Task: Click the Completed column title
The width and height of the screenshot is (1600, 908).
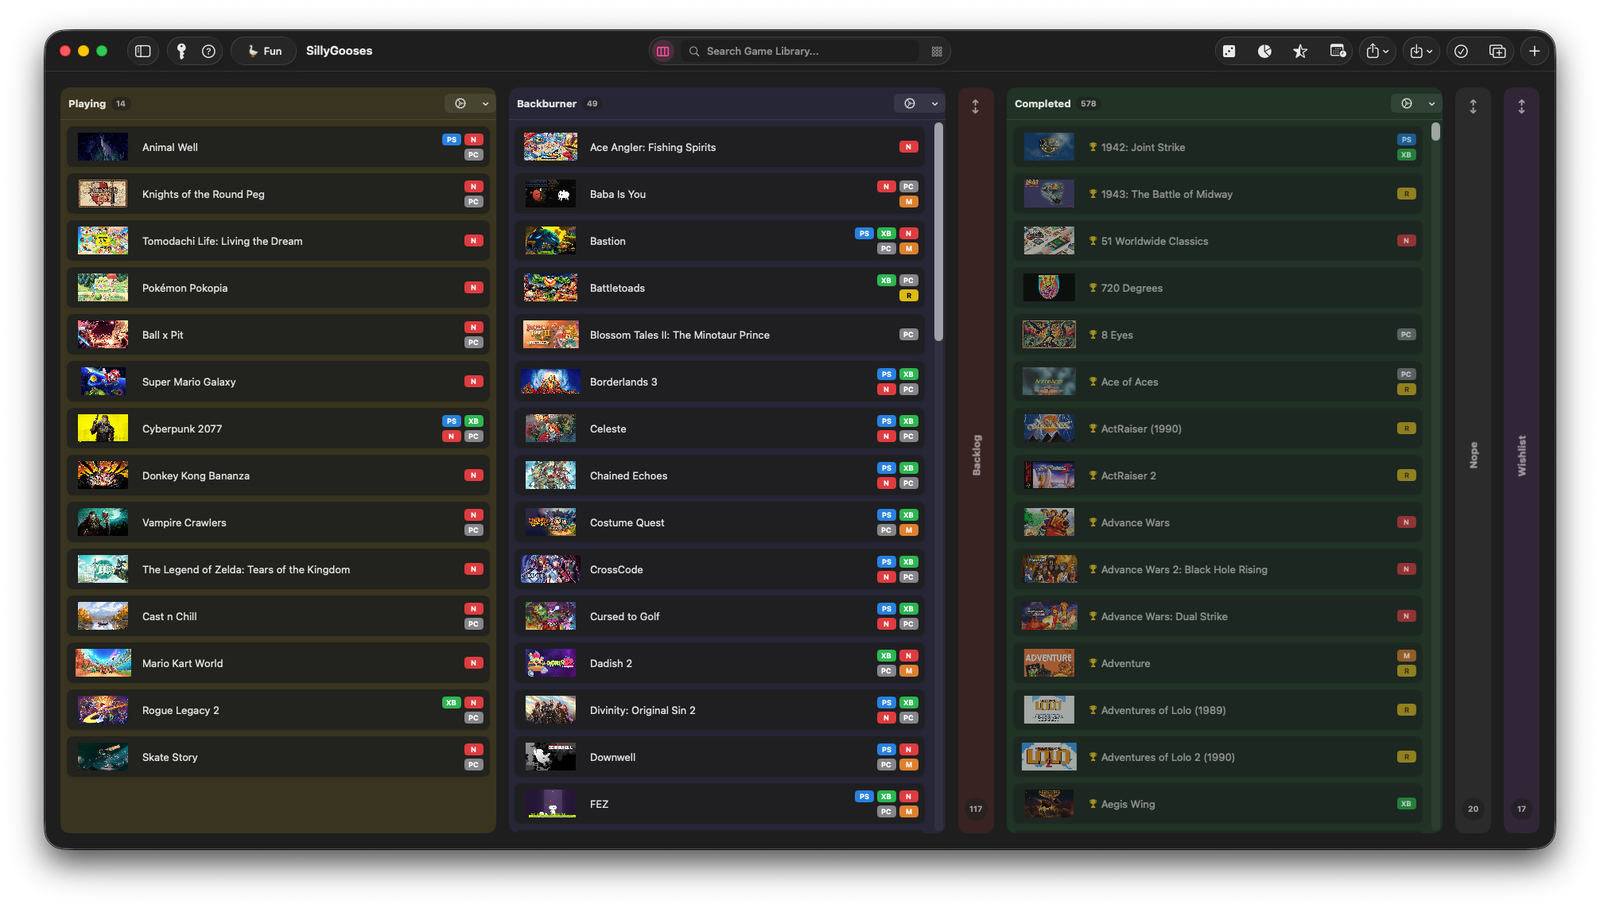Action: tap(1042, 104)
